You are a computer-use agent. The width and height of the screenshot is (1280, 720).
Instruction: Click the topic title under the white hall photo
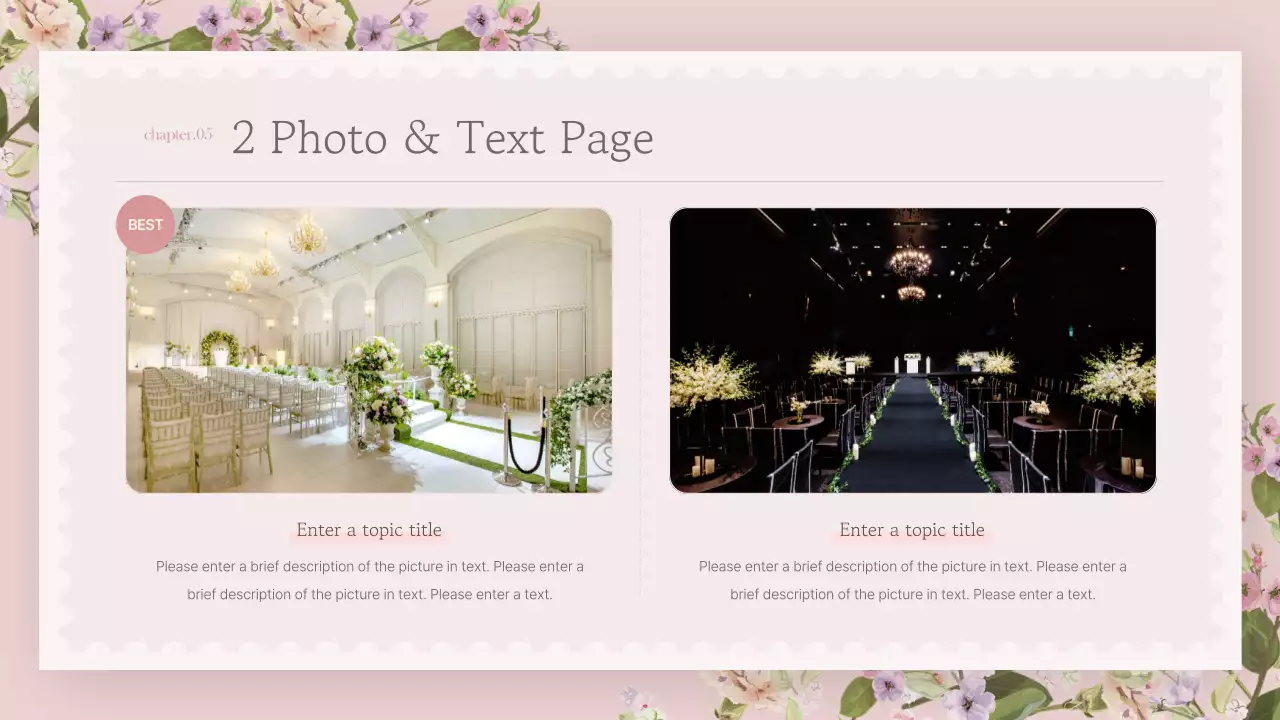click(x=369, y=530)
